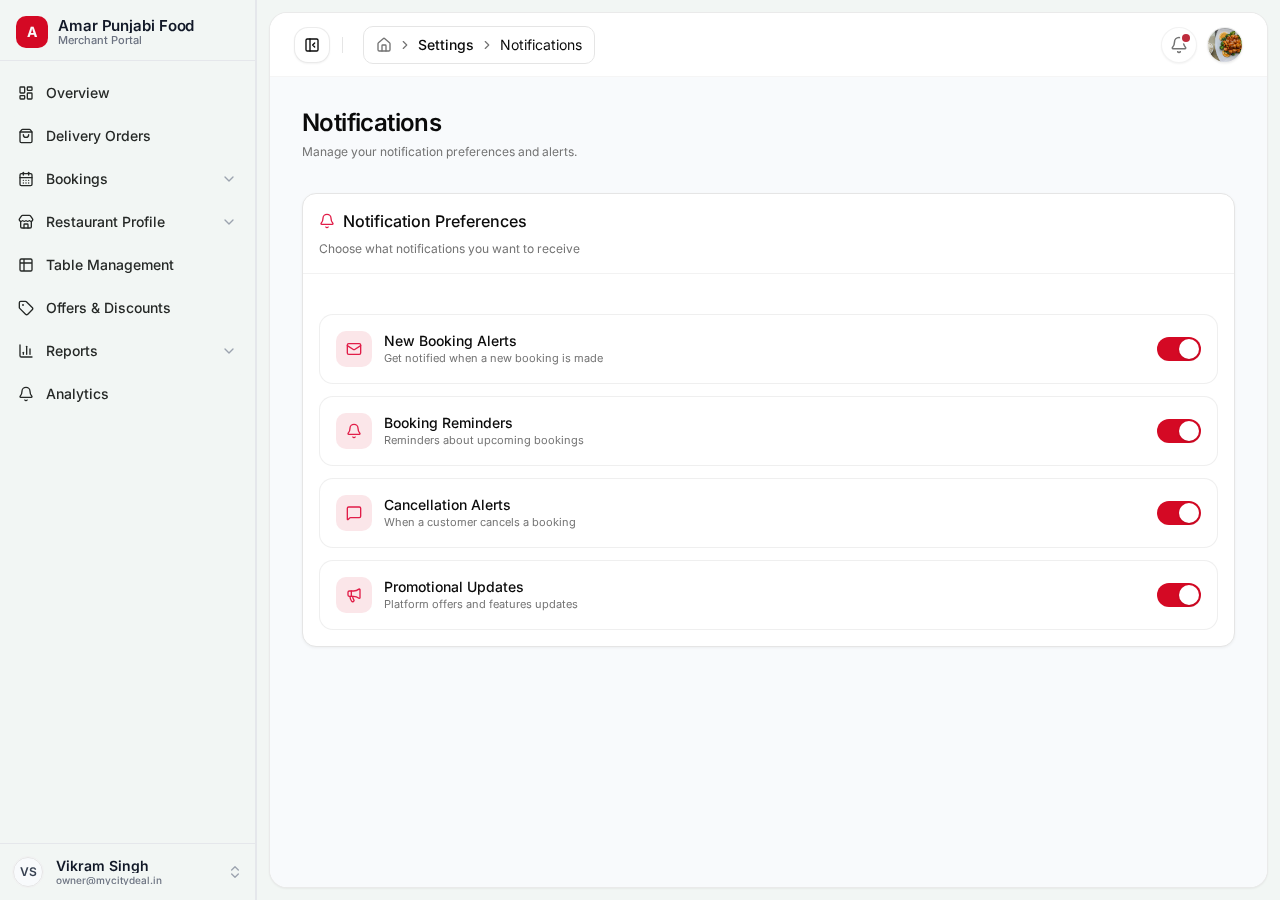Click 'When a customer cancels a booking' text
1280x900 pixels.
click(480, 522)
